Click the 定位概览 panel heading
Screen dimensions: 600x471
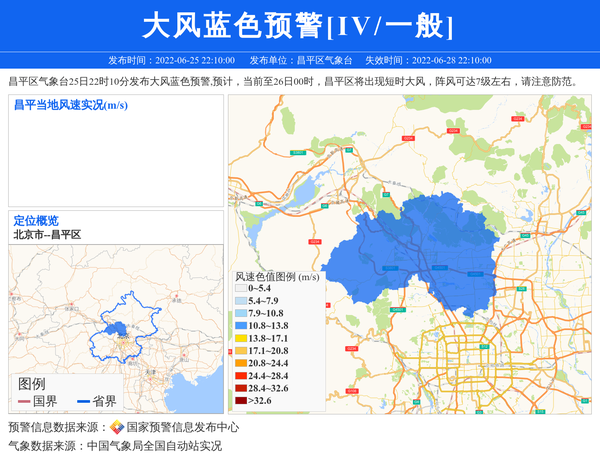[36, 220]
